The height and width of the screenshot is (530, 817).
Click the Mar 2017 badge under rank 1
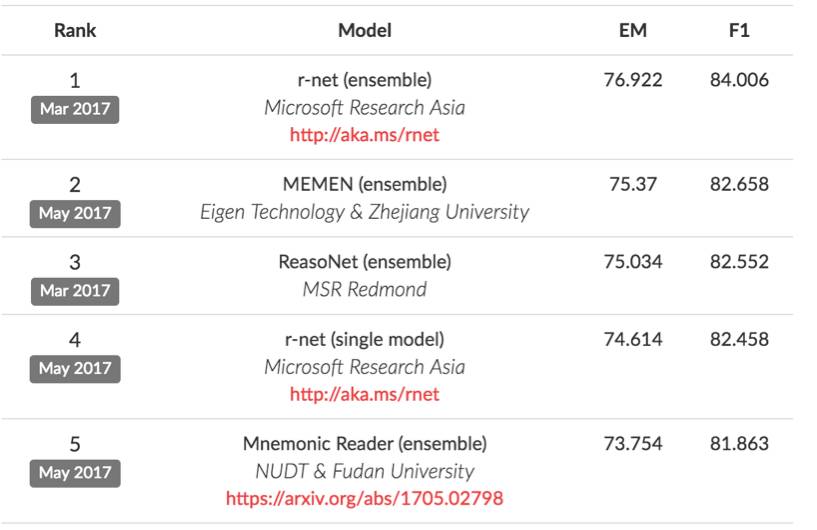pos(75,109)
